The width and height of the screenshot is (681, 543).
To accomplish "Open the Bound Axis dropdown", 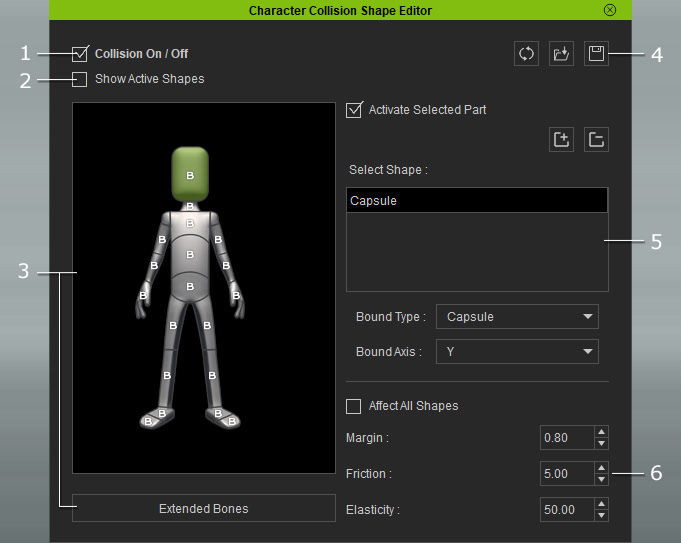I will coord(518,352).
